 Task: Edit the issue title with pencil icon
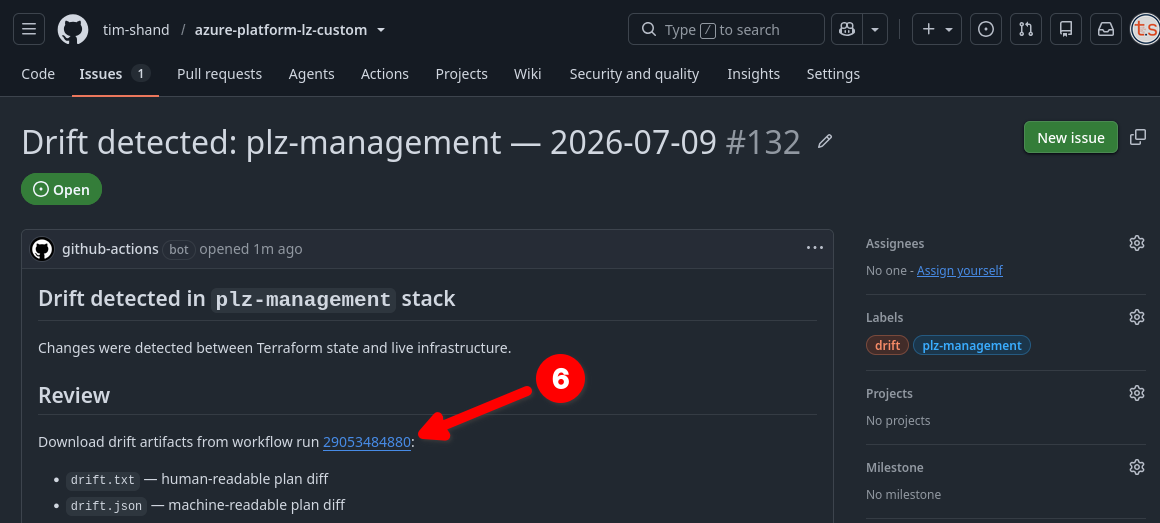[x=825, y=141]
